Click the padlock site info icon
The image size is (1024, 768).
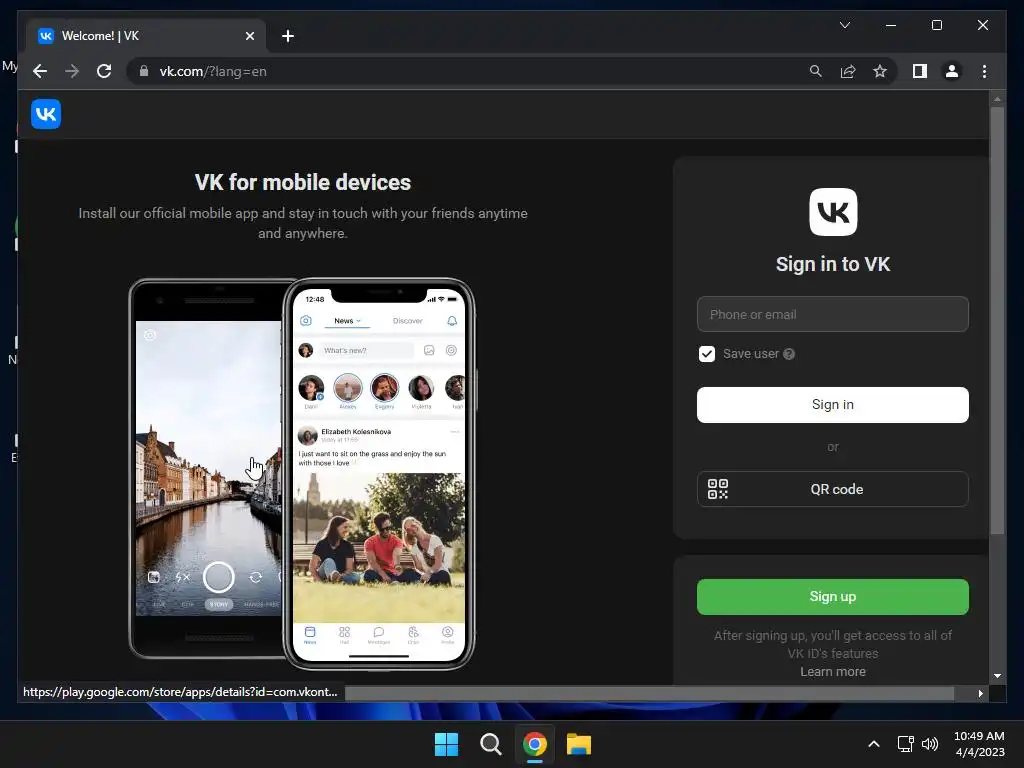click(144, 71)
